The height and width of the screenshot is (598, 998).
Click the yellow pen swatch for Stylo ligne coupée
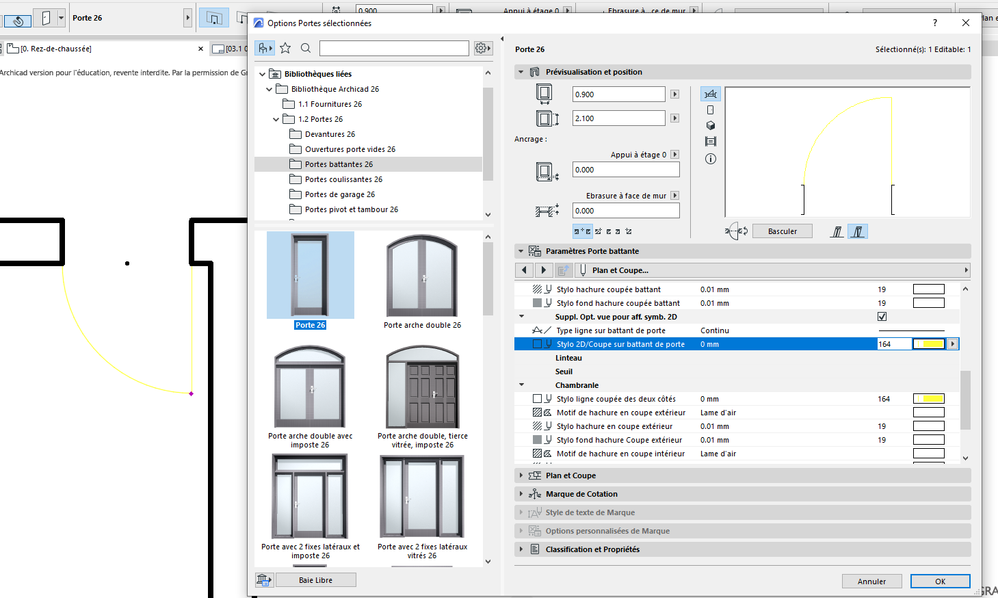(x=928, y=399)
